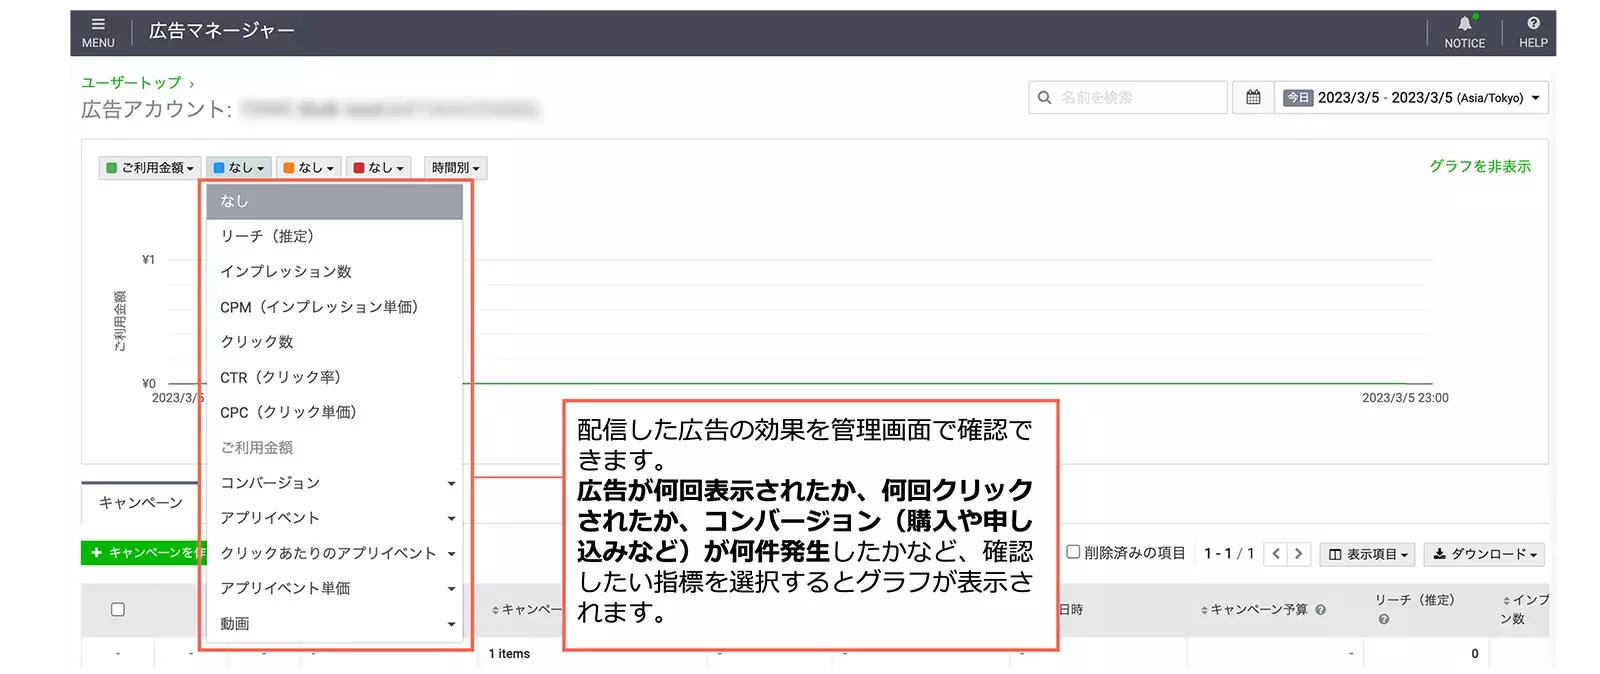
Task: Click the calendar date picker icon
Action: (1253, 98)
